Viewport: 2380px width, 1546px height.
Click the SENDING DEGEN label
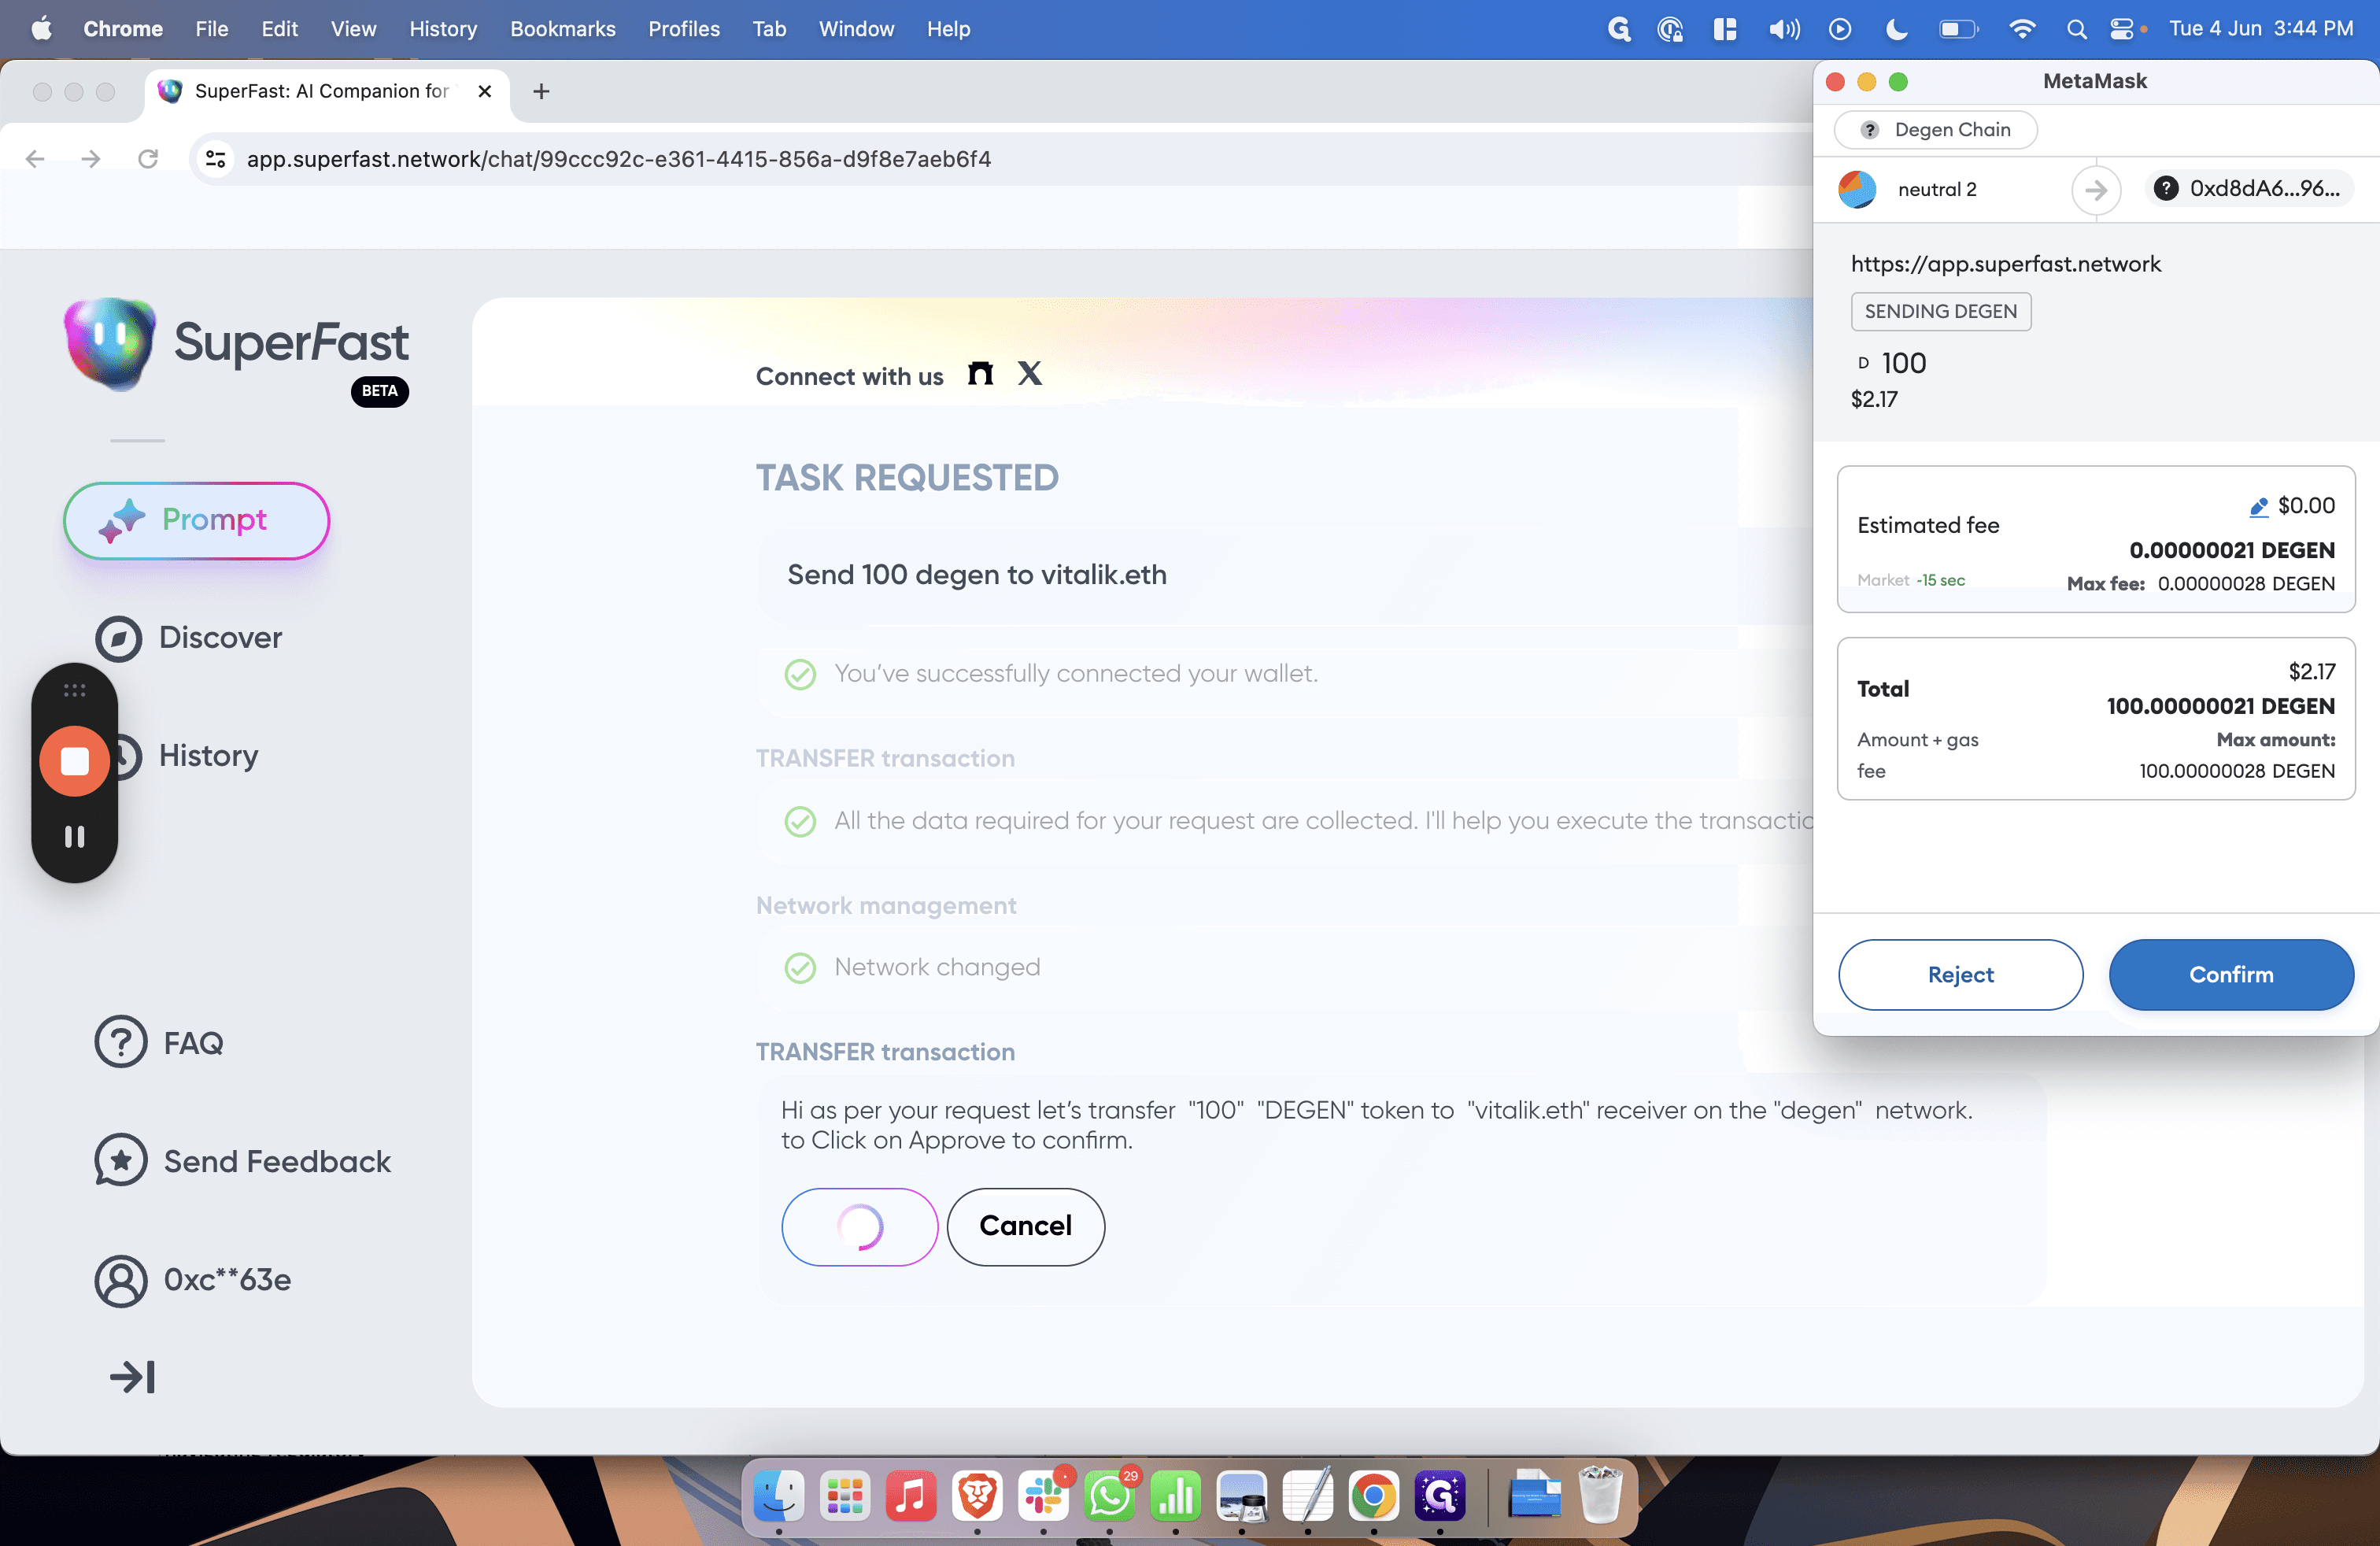click(1940, 311)
